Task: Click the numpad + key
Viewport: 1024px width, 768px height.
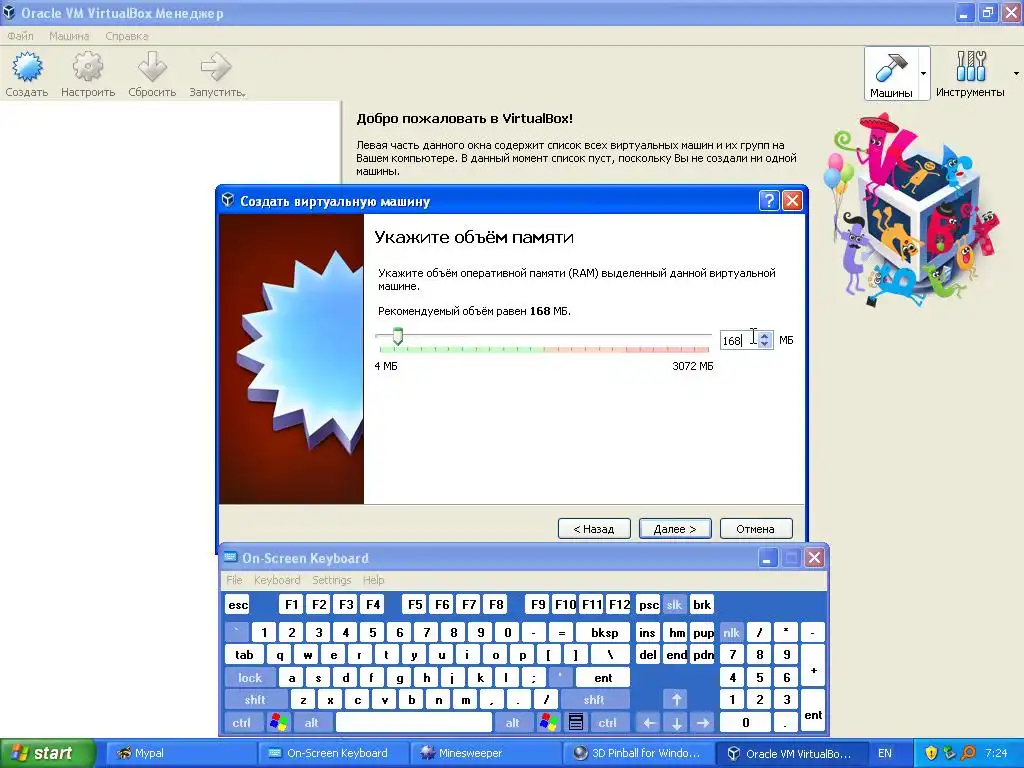Action: 813,666
